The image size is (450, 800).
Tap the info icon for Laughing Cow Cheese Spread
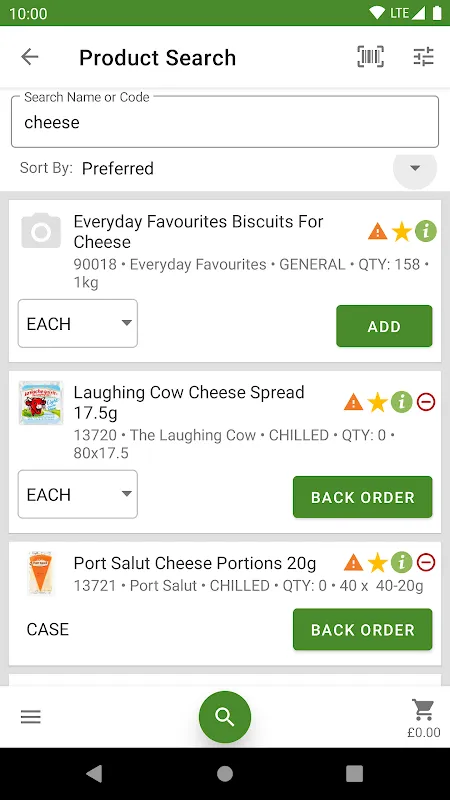(x=402, y=402)
